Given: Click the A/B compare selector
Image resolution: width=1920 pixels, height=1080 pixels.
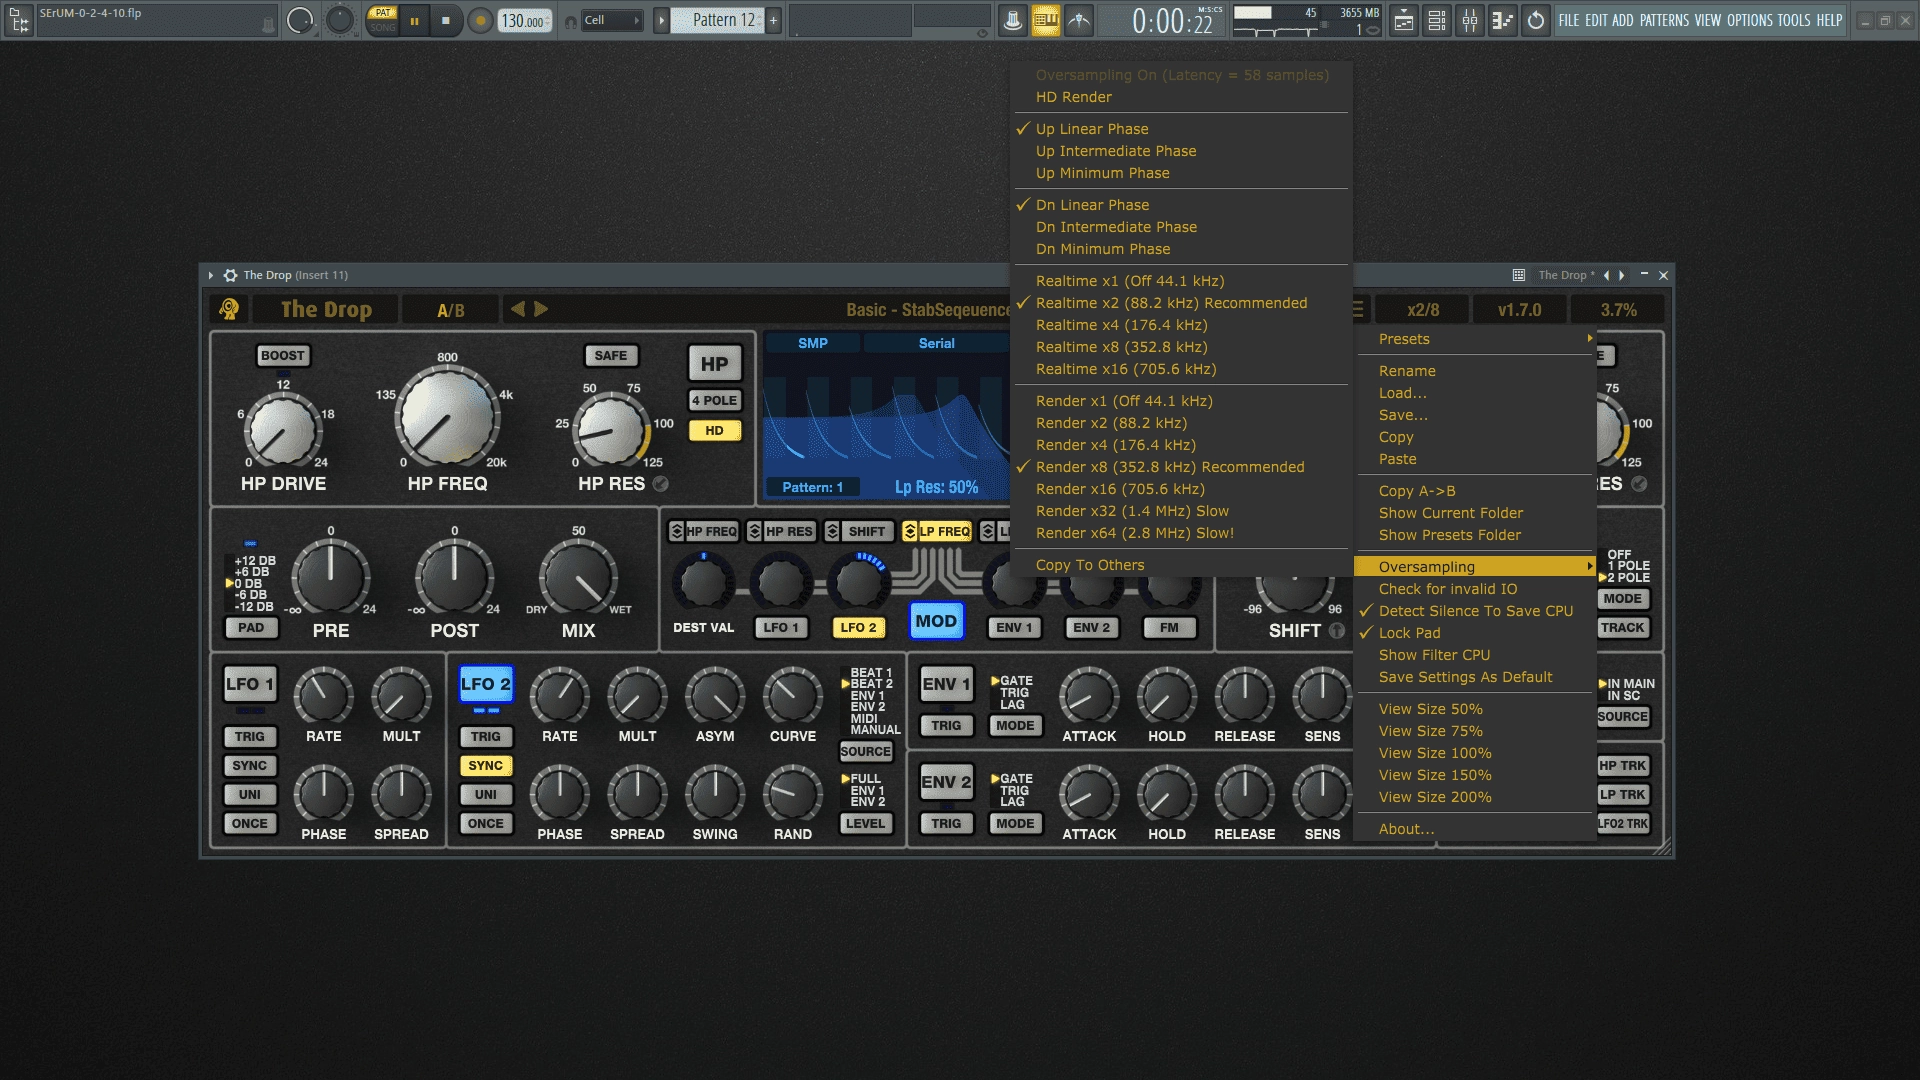Looking at the screenshot, I should [451, 310].
